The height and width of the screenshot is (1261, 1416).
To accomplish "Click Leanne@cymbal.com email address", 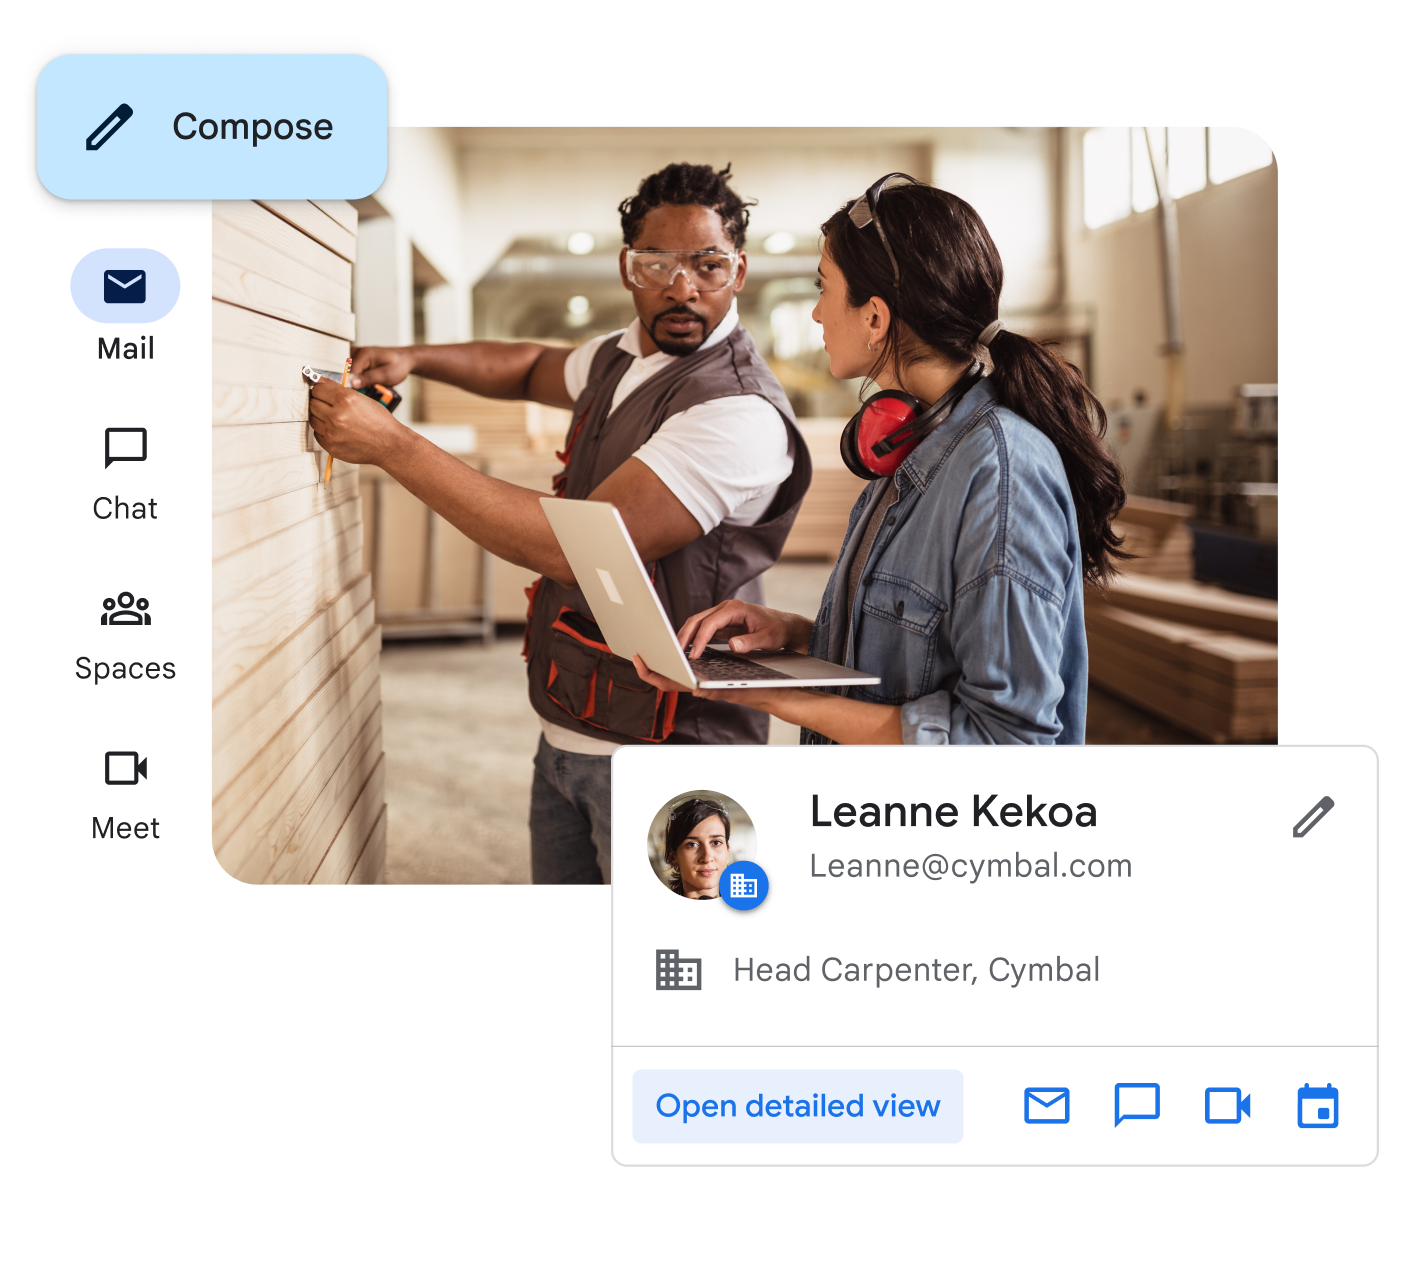I will 971,865.
